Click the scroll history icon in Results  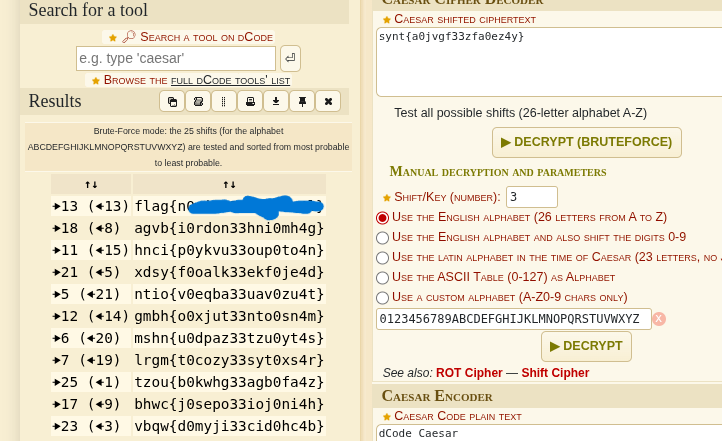tap(198, 101)
